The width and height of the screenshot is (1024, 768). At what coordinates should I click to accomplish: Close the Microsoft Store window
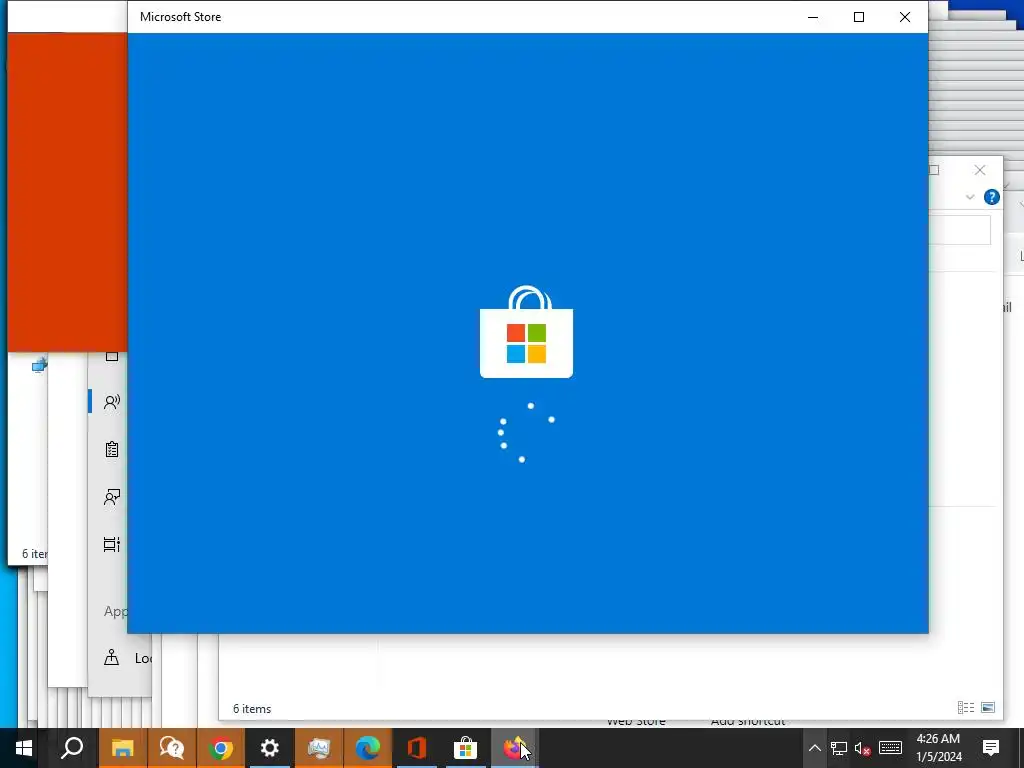point(904,17)
